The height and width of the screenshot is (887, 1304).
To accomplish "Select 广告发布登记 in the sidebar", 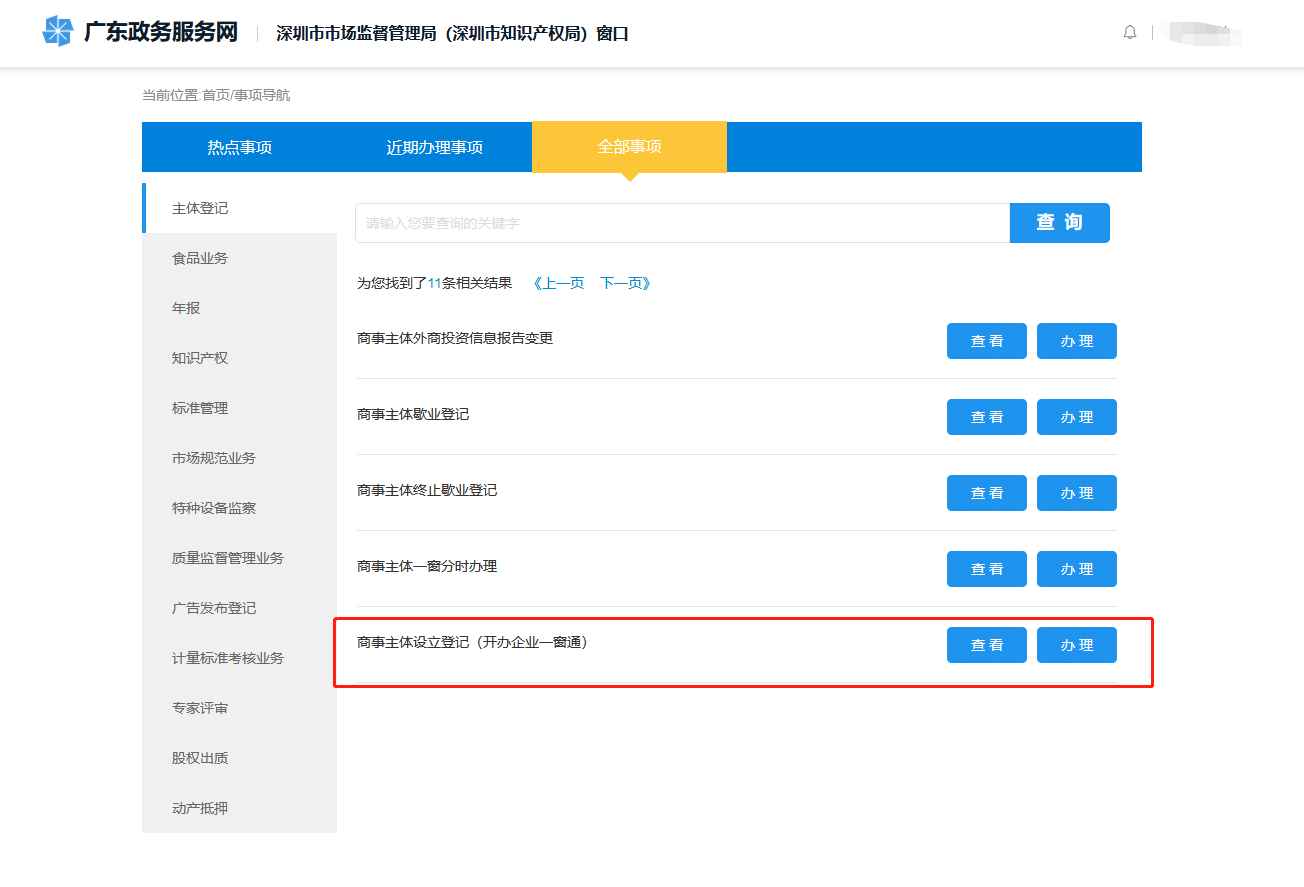I will pyautogui.click(x=240, y=608).
